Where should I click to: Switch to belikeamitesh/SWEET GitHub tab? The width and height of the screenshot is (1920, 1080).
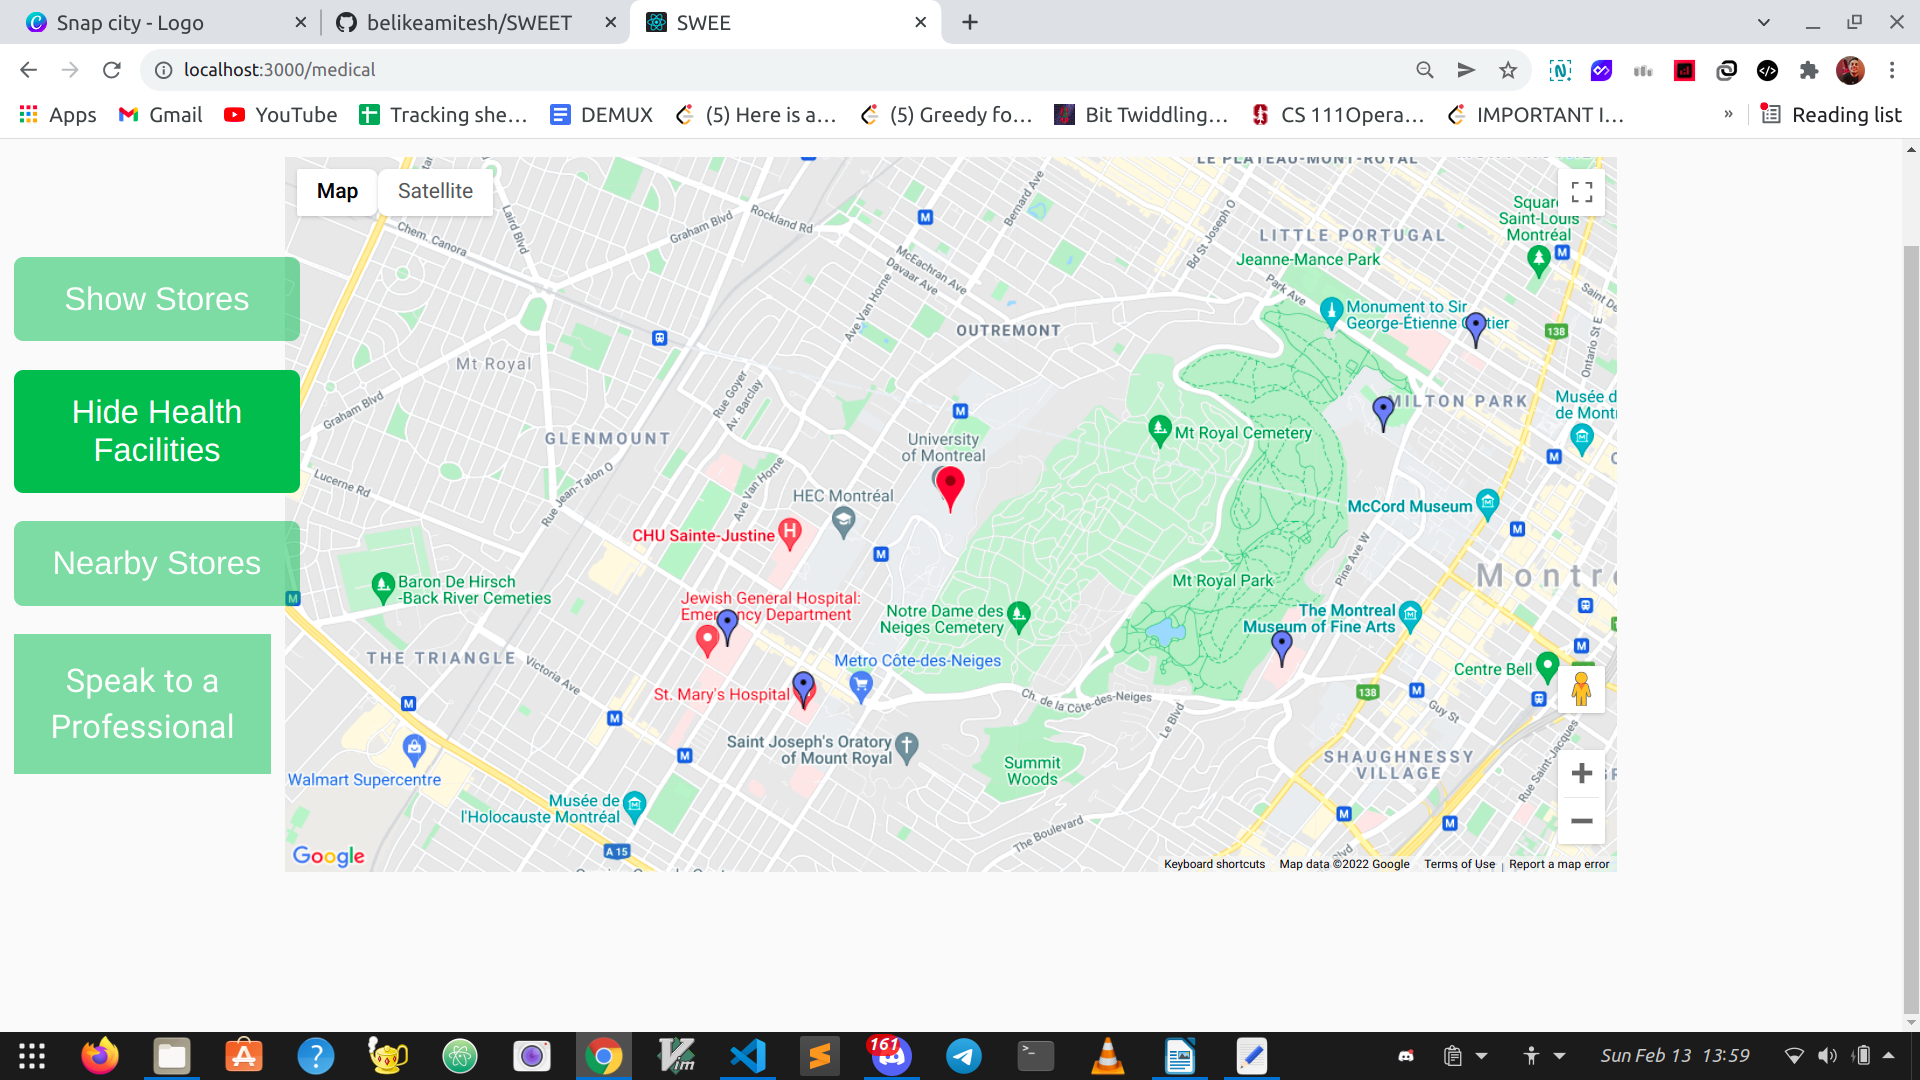[x=470, y=22]
